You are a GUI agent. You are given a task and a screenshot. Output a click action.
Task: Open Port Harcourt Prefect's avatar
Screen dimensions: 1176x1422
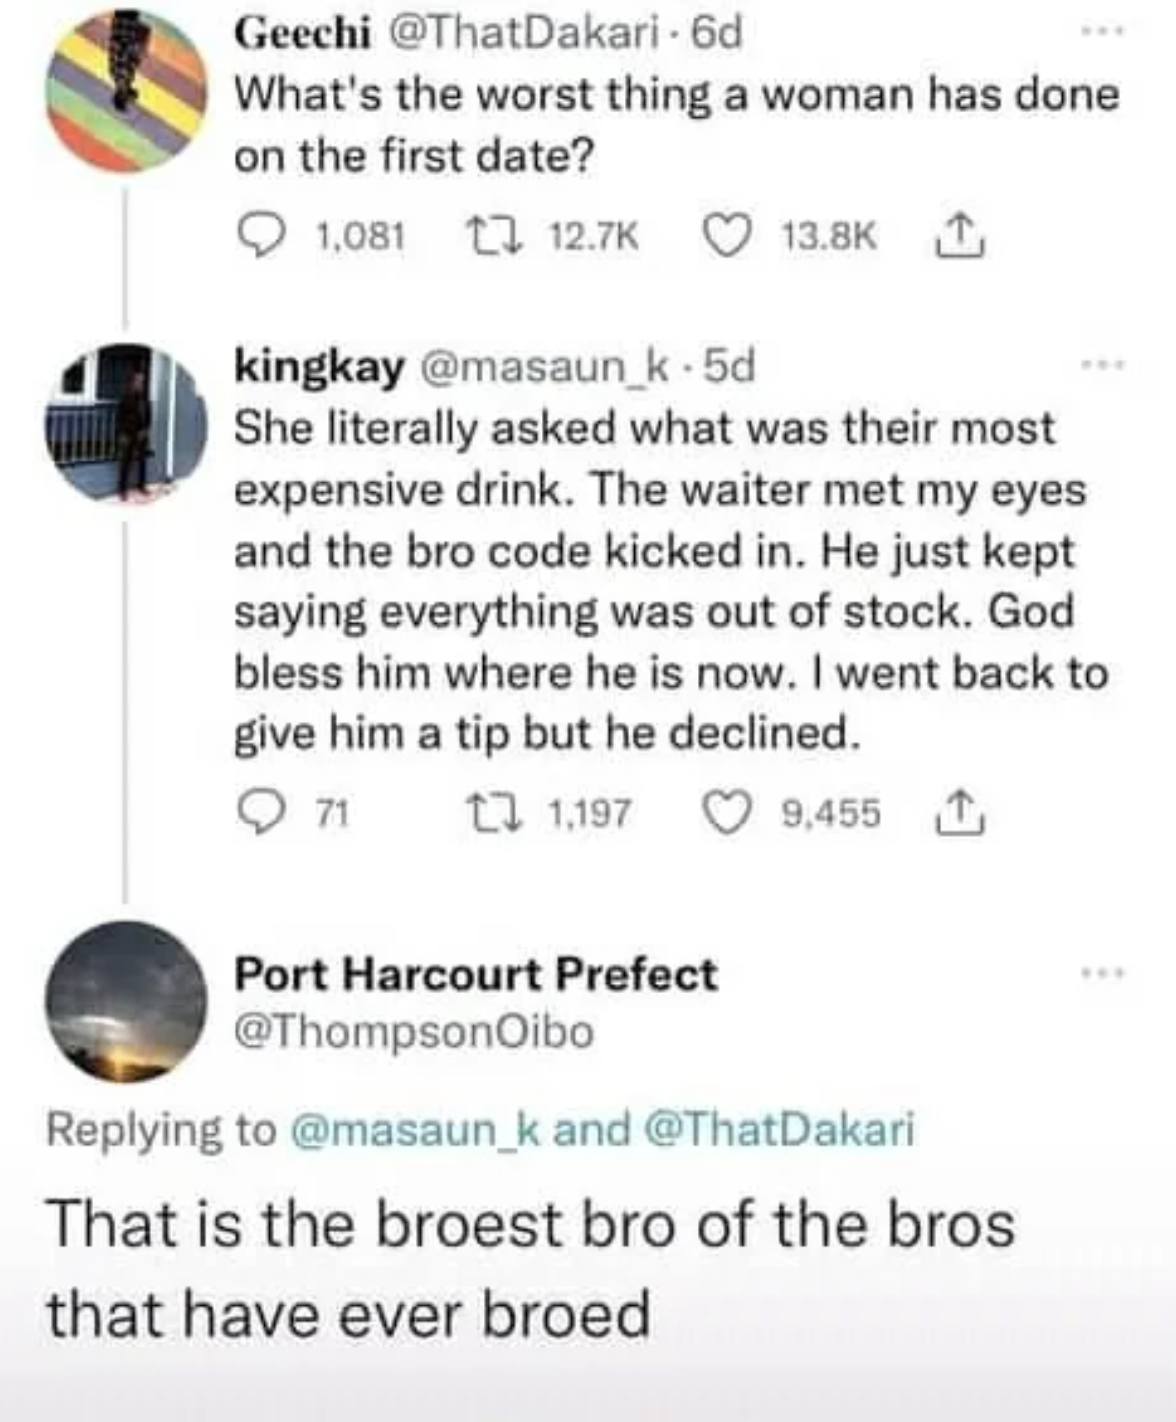(127, 1001)
